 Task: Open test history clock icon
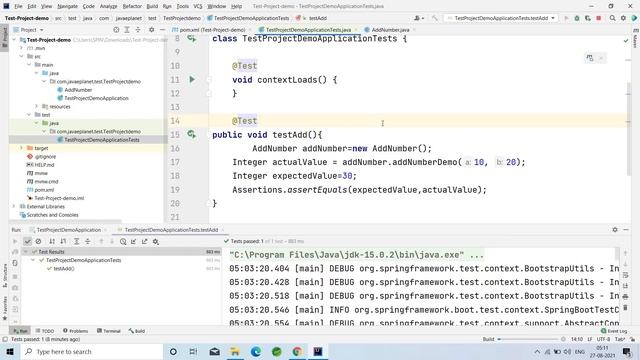(123, 242)
